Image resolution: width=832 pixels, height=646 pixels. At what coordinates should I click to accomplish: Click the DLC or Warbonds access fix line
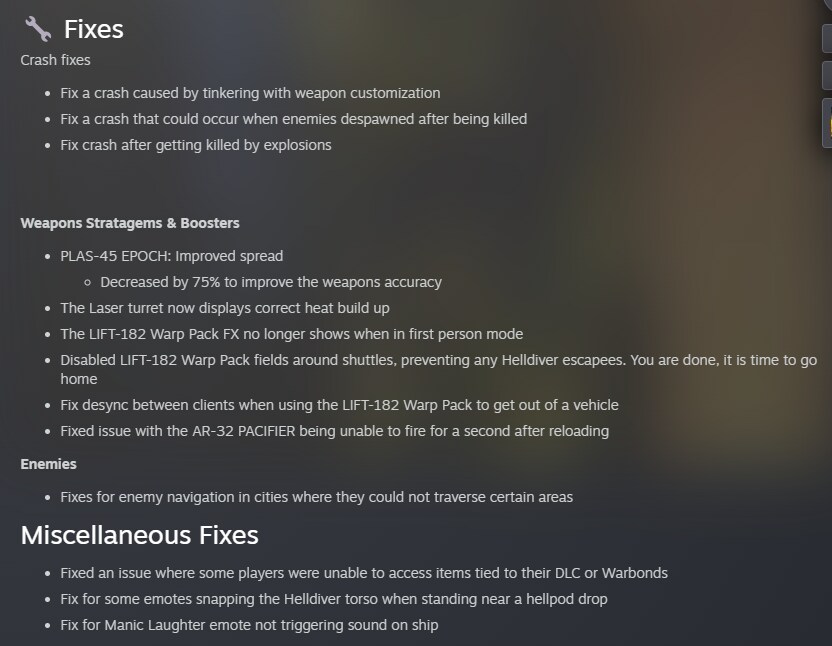click(363, 573)
